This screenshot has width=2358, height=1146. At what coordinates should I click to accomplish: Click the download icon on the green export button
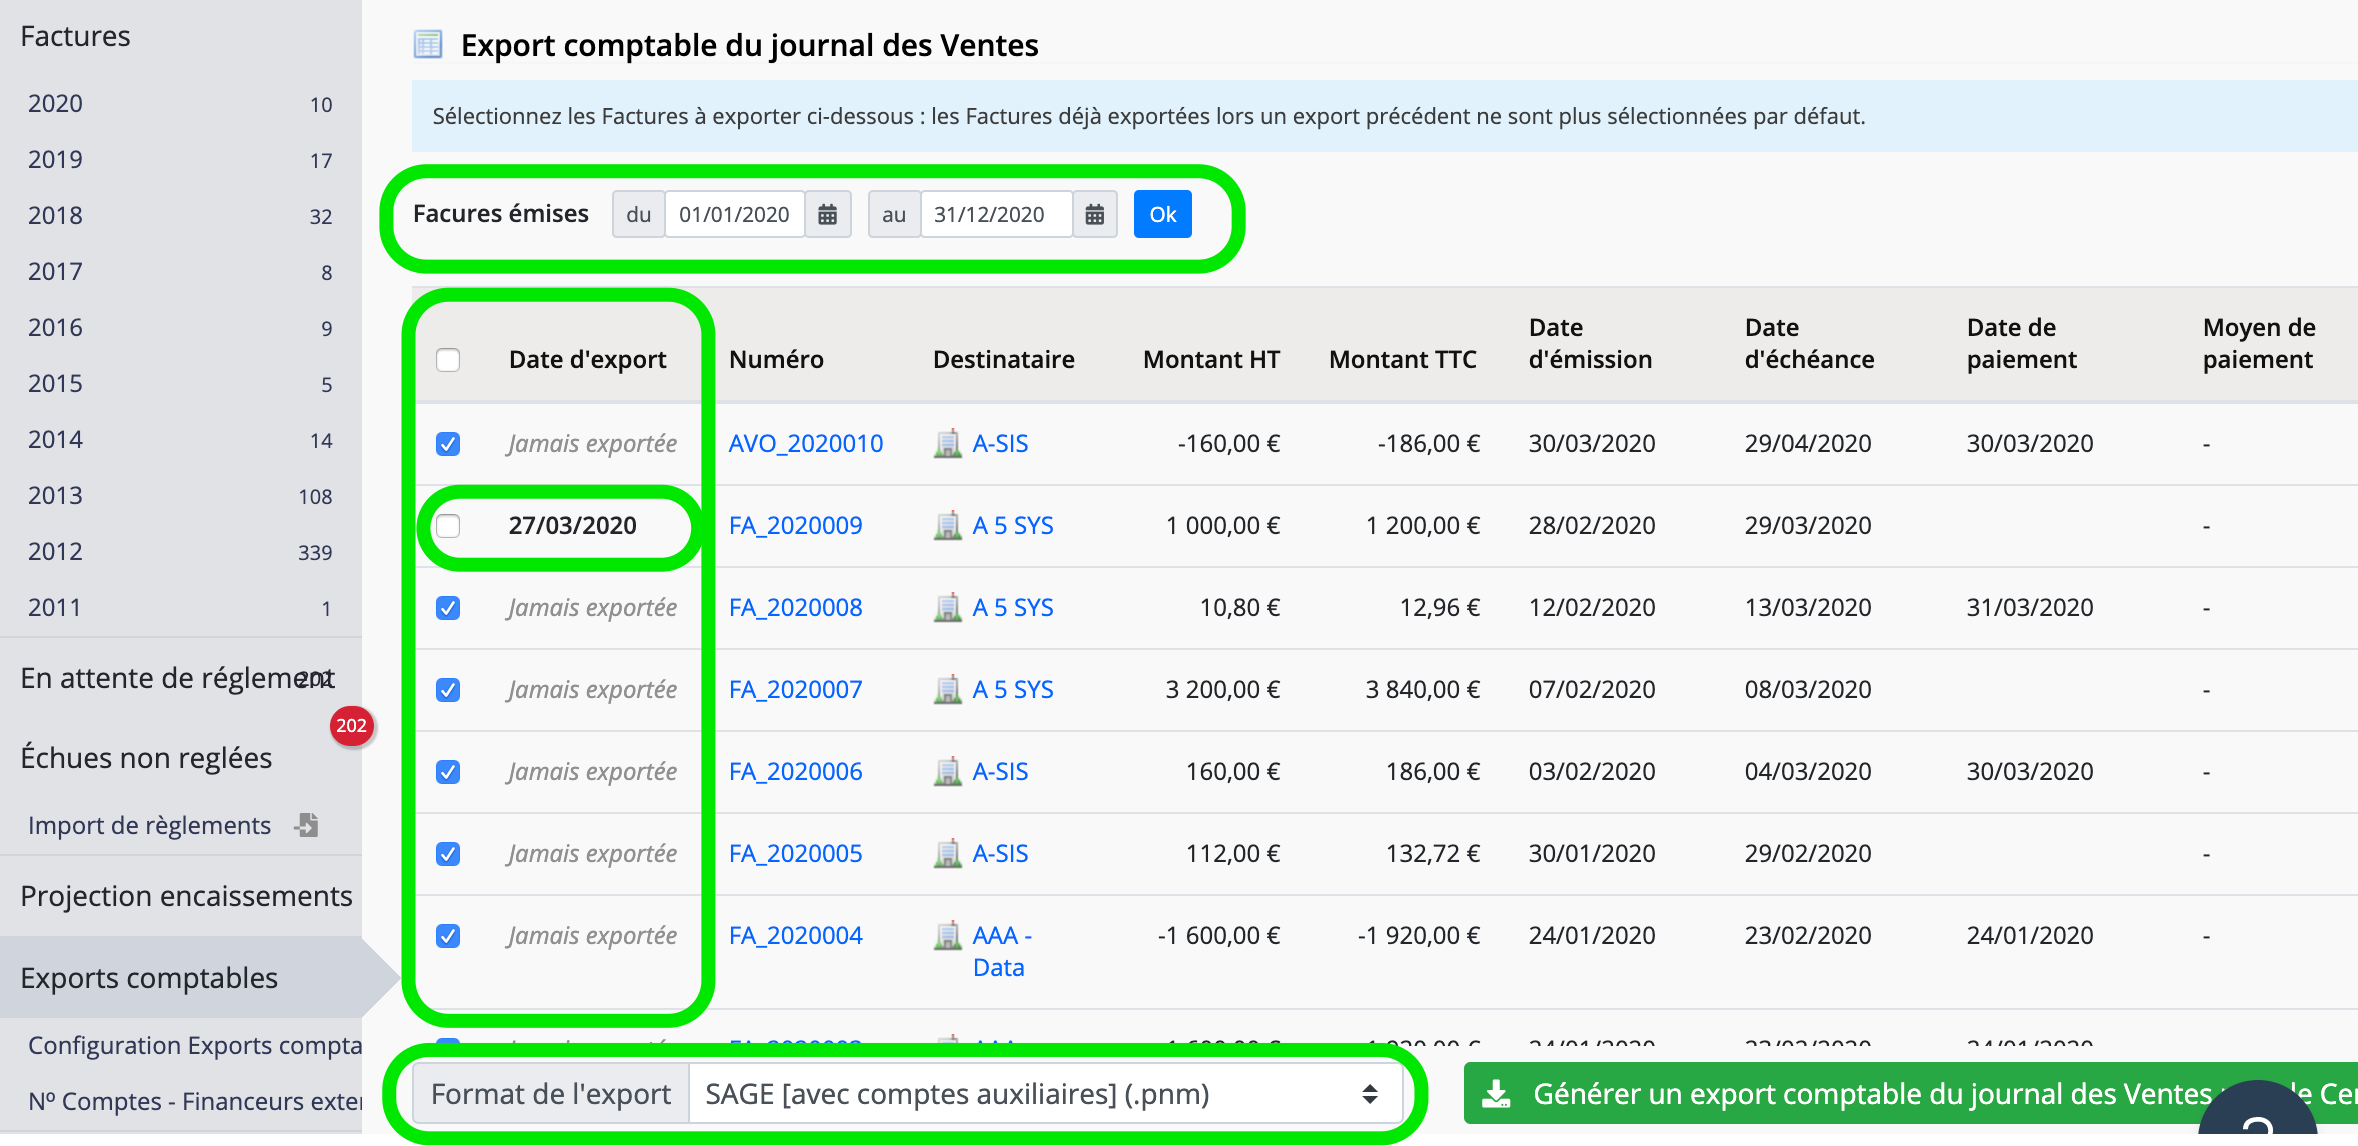(x=1497, y=1093)
